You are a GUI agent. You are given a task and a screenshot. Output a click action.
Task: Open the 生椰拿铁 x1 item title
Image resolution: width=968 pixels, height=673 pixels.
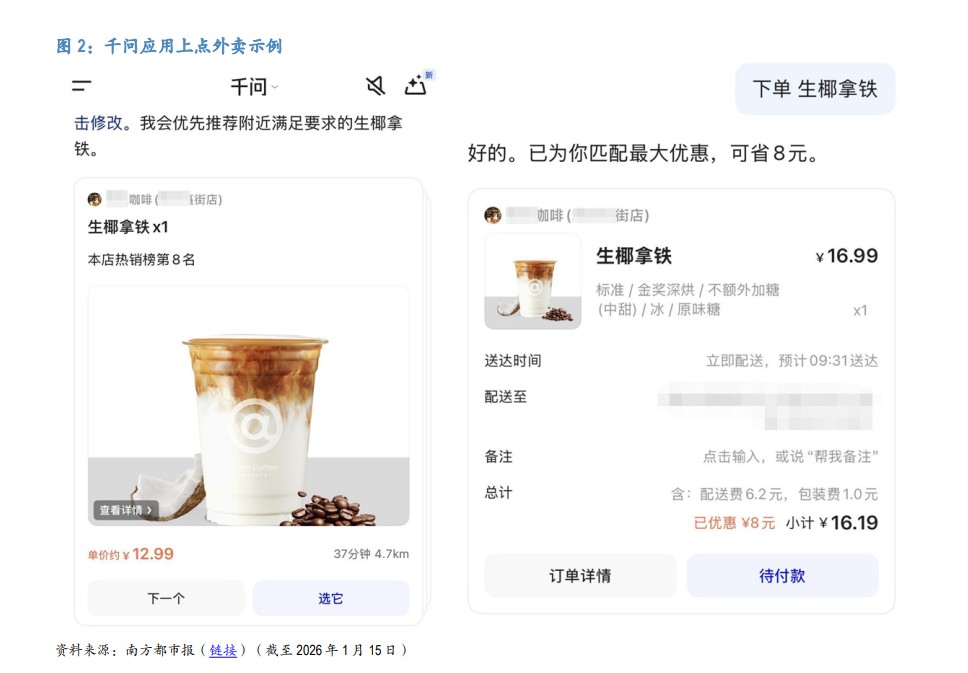[128, 227]
